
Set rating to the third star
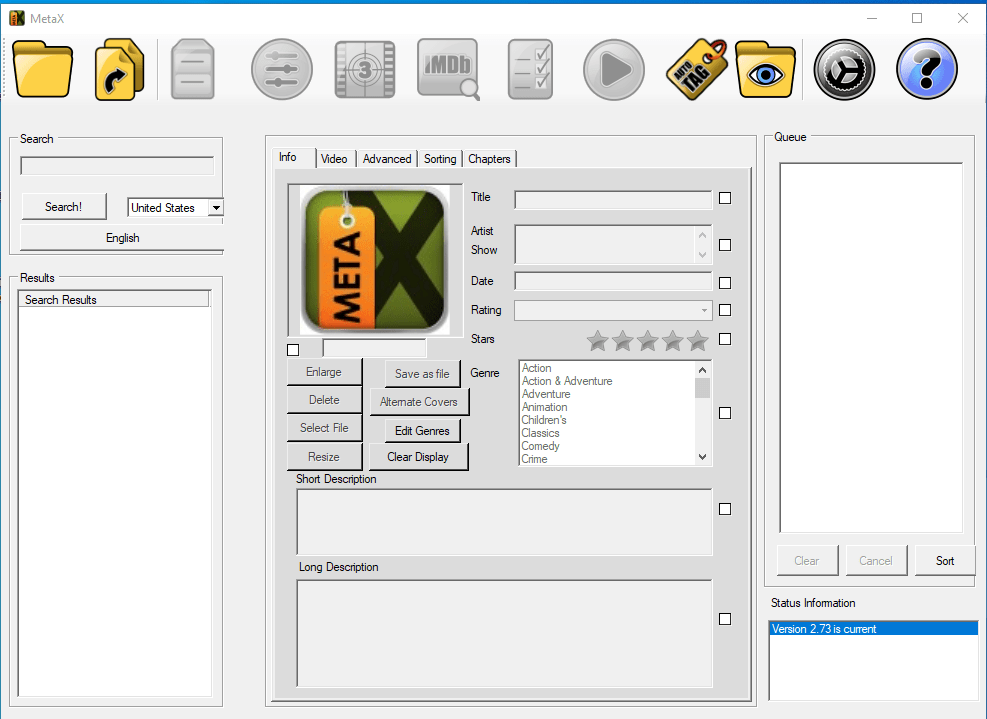click(x=648, y=341)
